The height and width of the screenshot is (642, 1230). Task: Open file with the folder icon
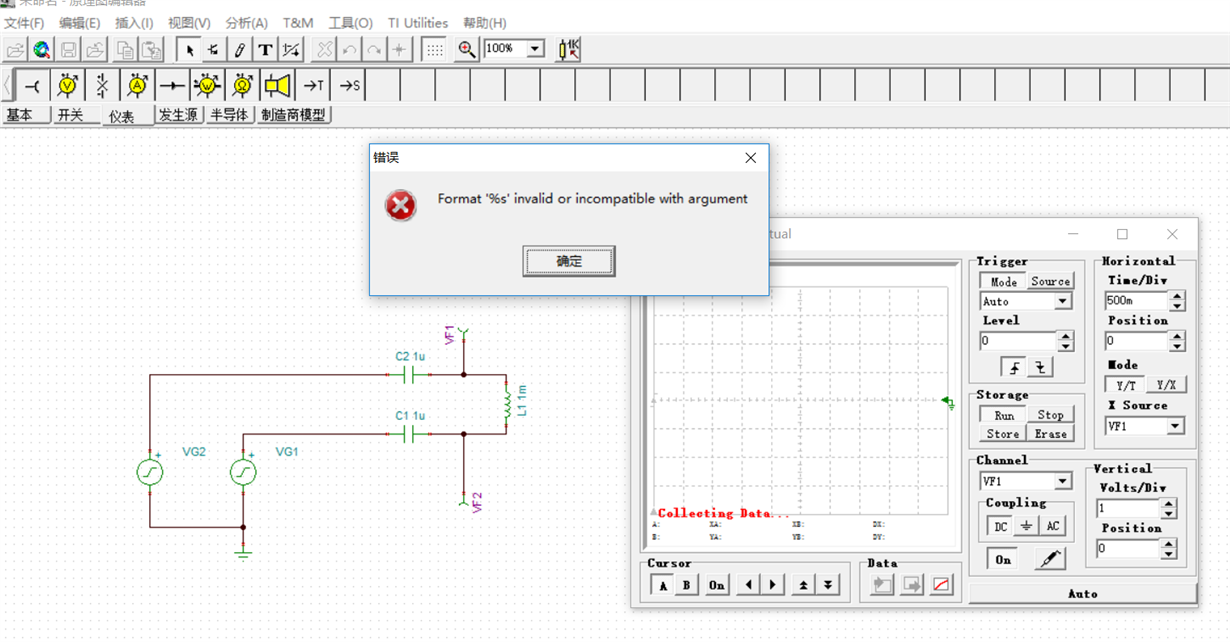point(16,49)
